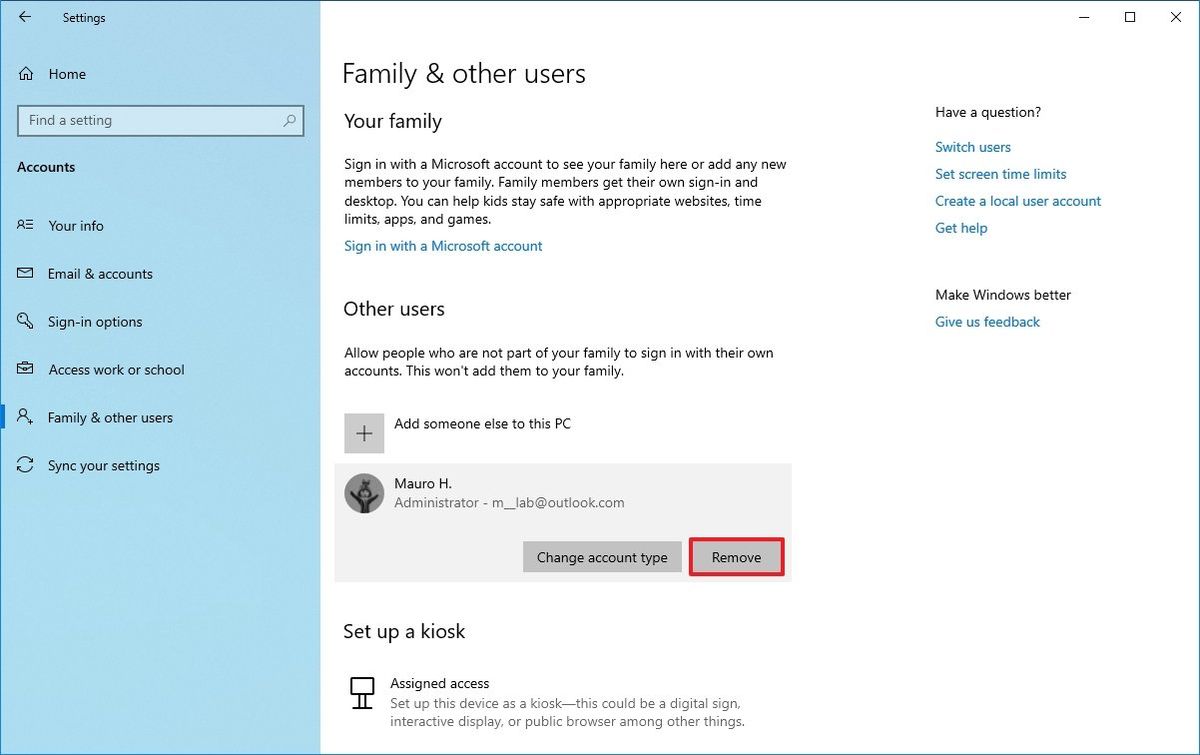Click Create a local user account
Image resolution: width=1200 pixels, height=755 pixels.
click(x=1018, y=200)
